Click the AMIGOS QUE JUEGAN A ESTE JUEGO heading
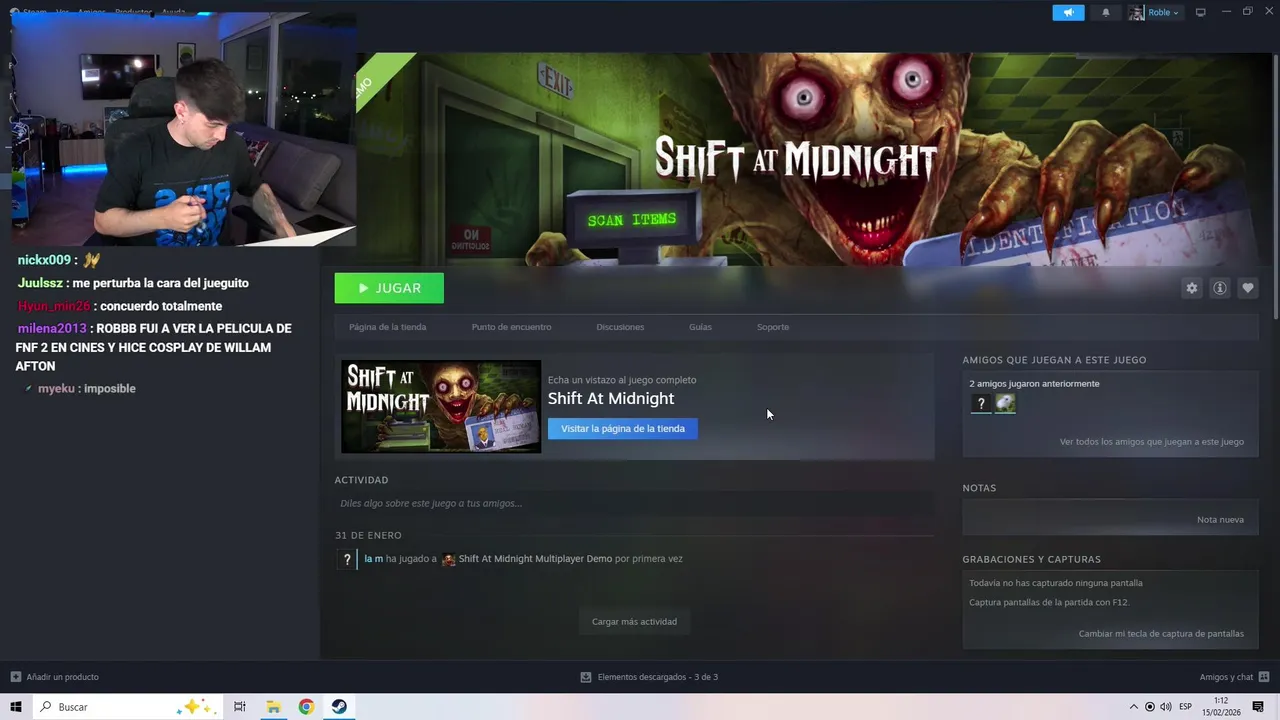 tap(1054, 360)
